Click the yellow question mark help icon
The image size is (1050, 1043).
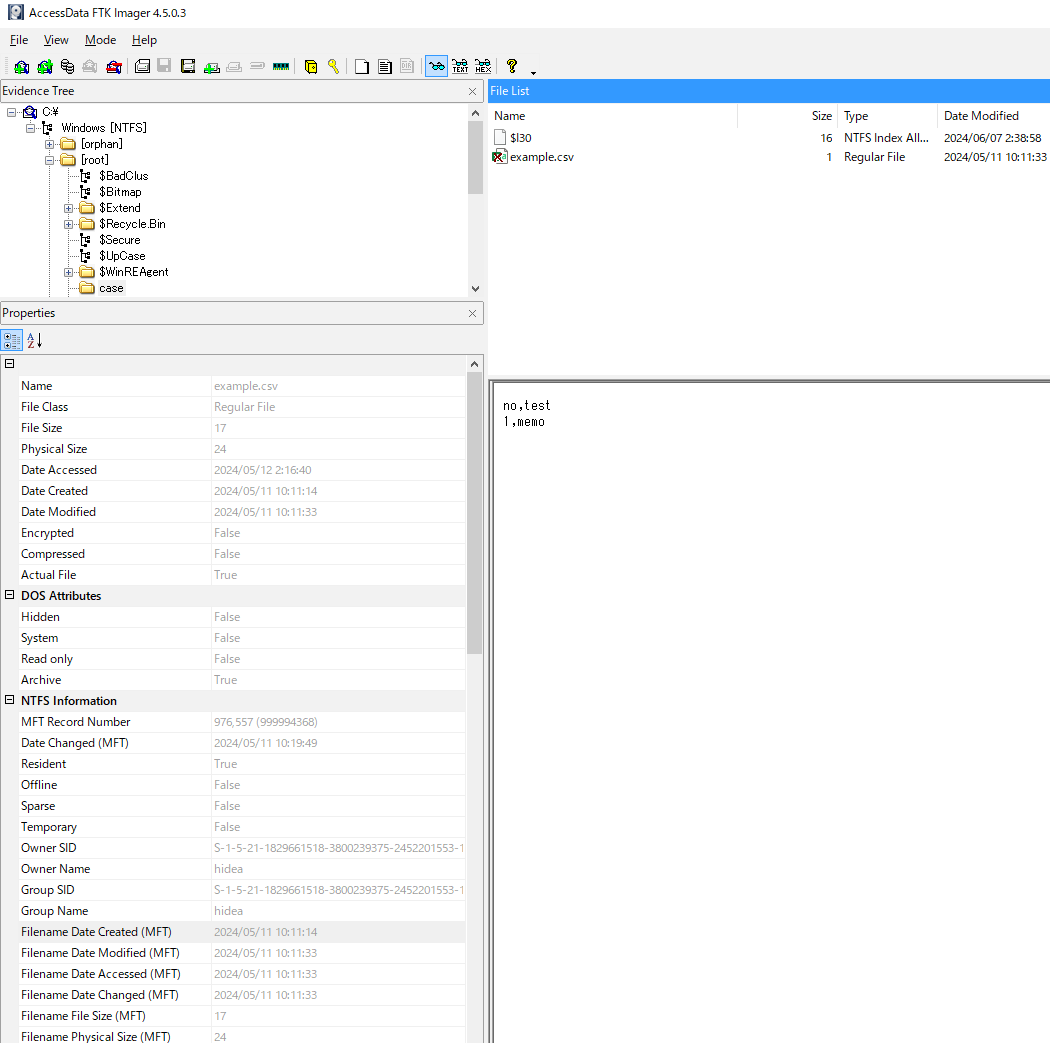tap(512, 66)
